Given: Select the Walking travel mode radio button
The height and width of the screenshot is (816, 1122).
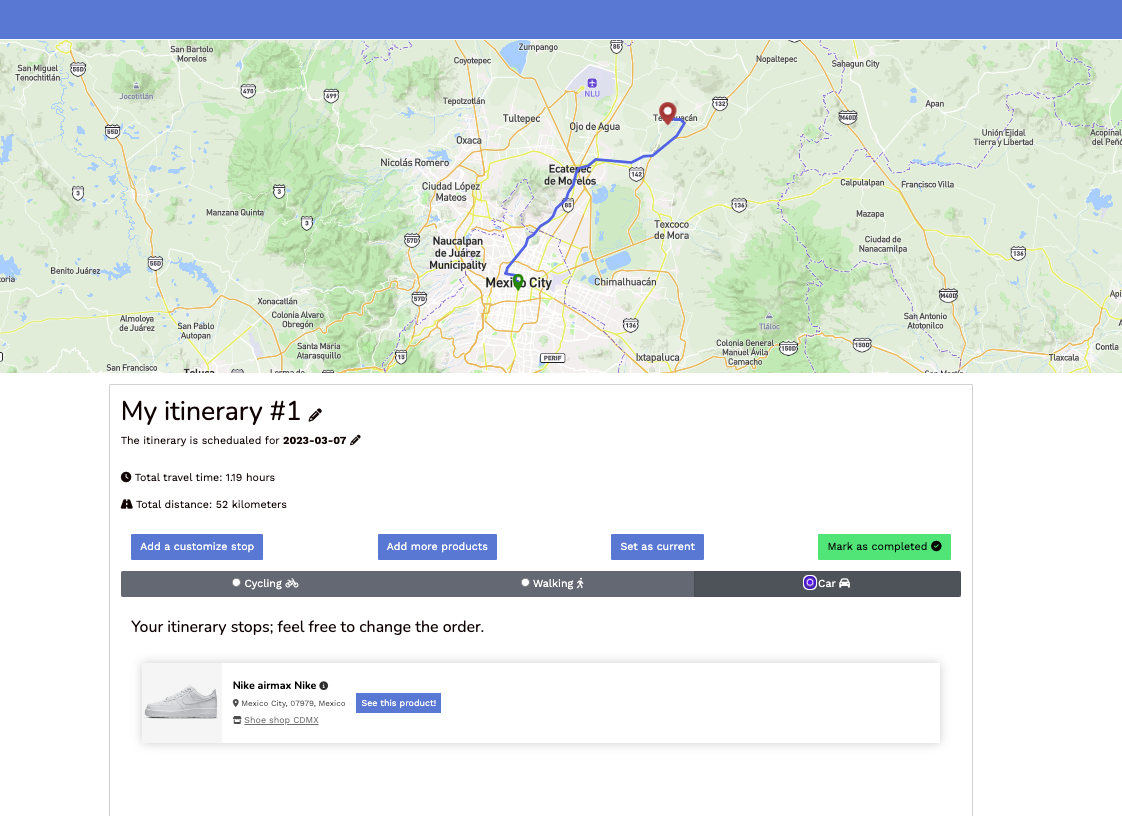Looking at the screenshot, I should (524, 582).
